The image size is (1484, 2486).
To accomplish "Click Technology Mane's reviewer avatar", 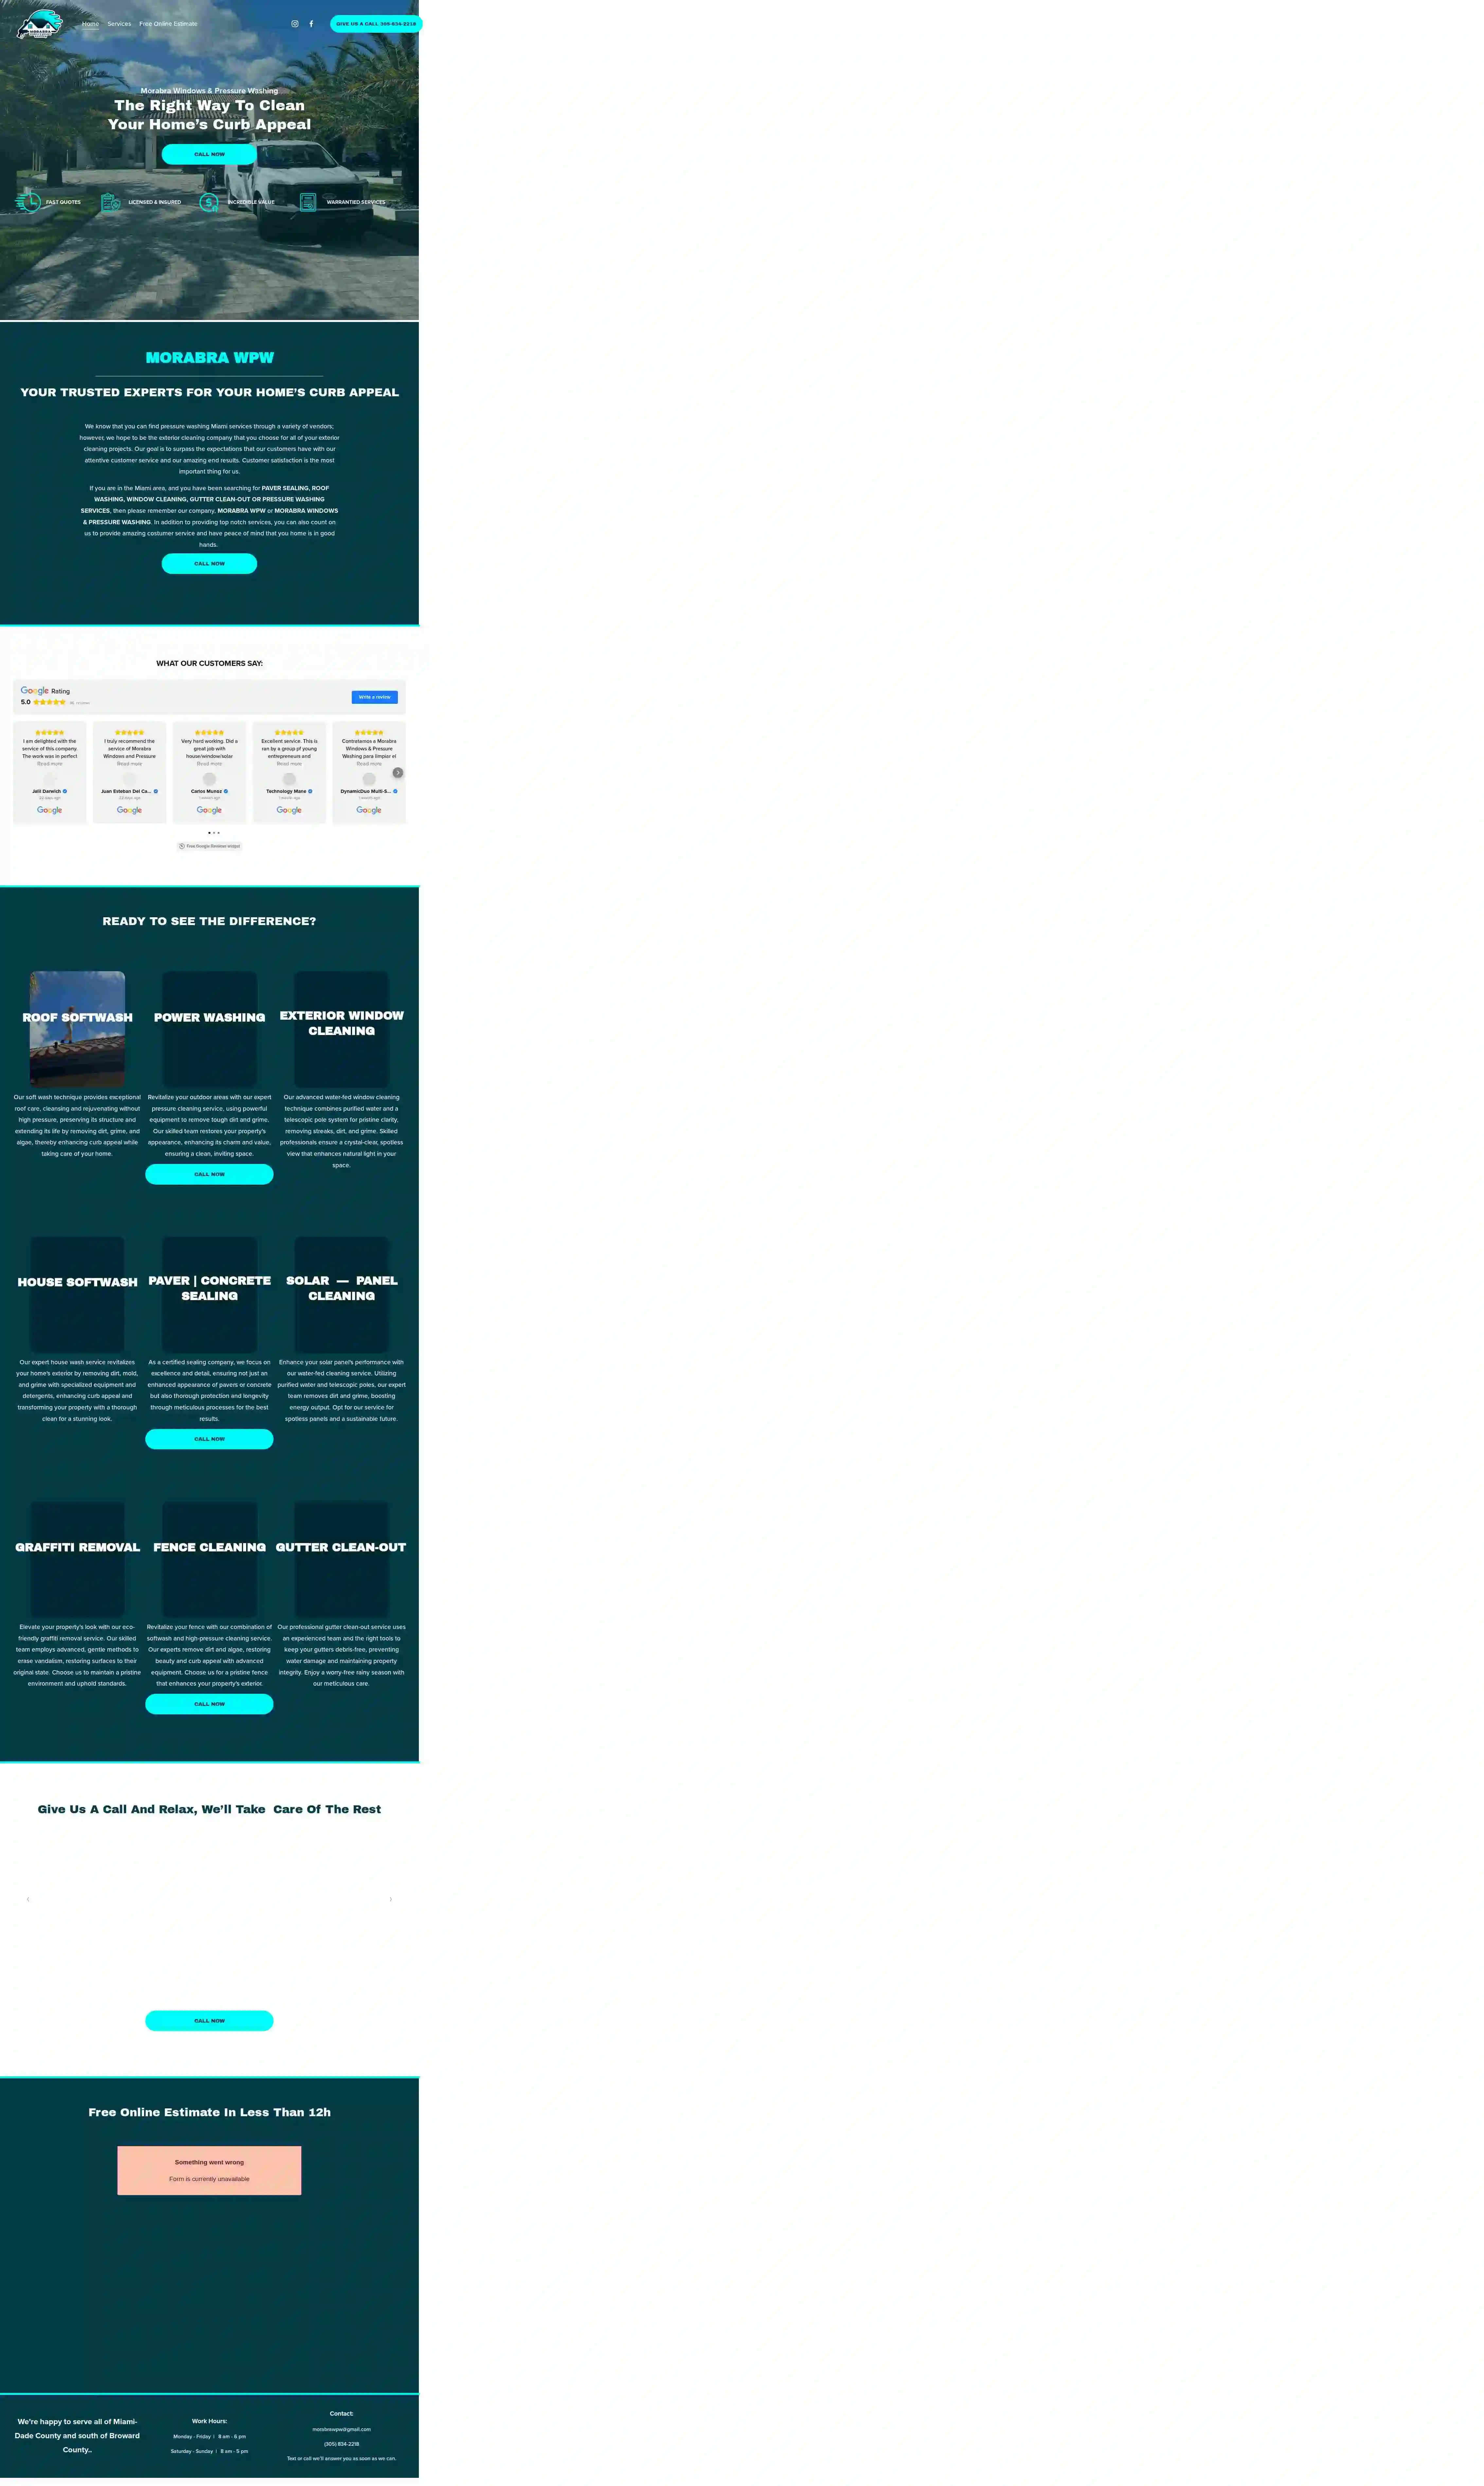I will 289,779.
